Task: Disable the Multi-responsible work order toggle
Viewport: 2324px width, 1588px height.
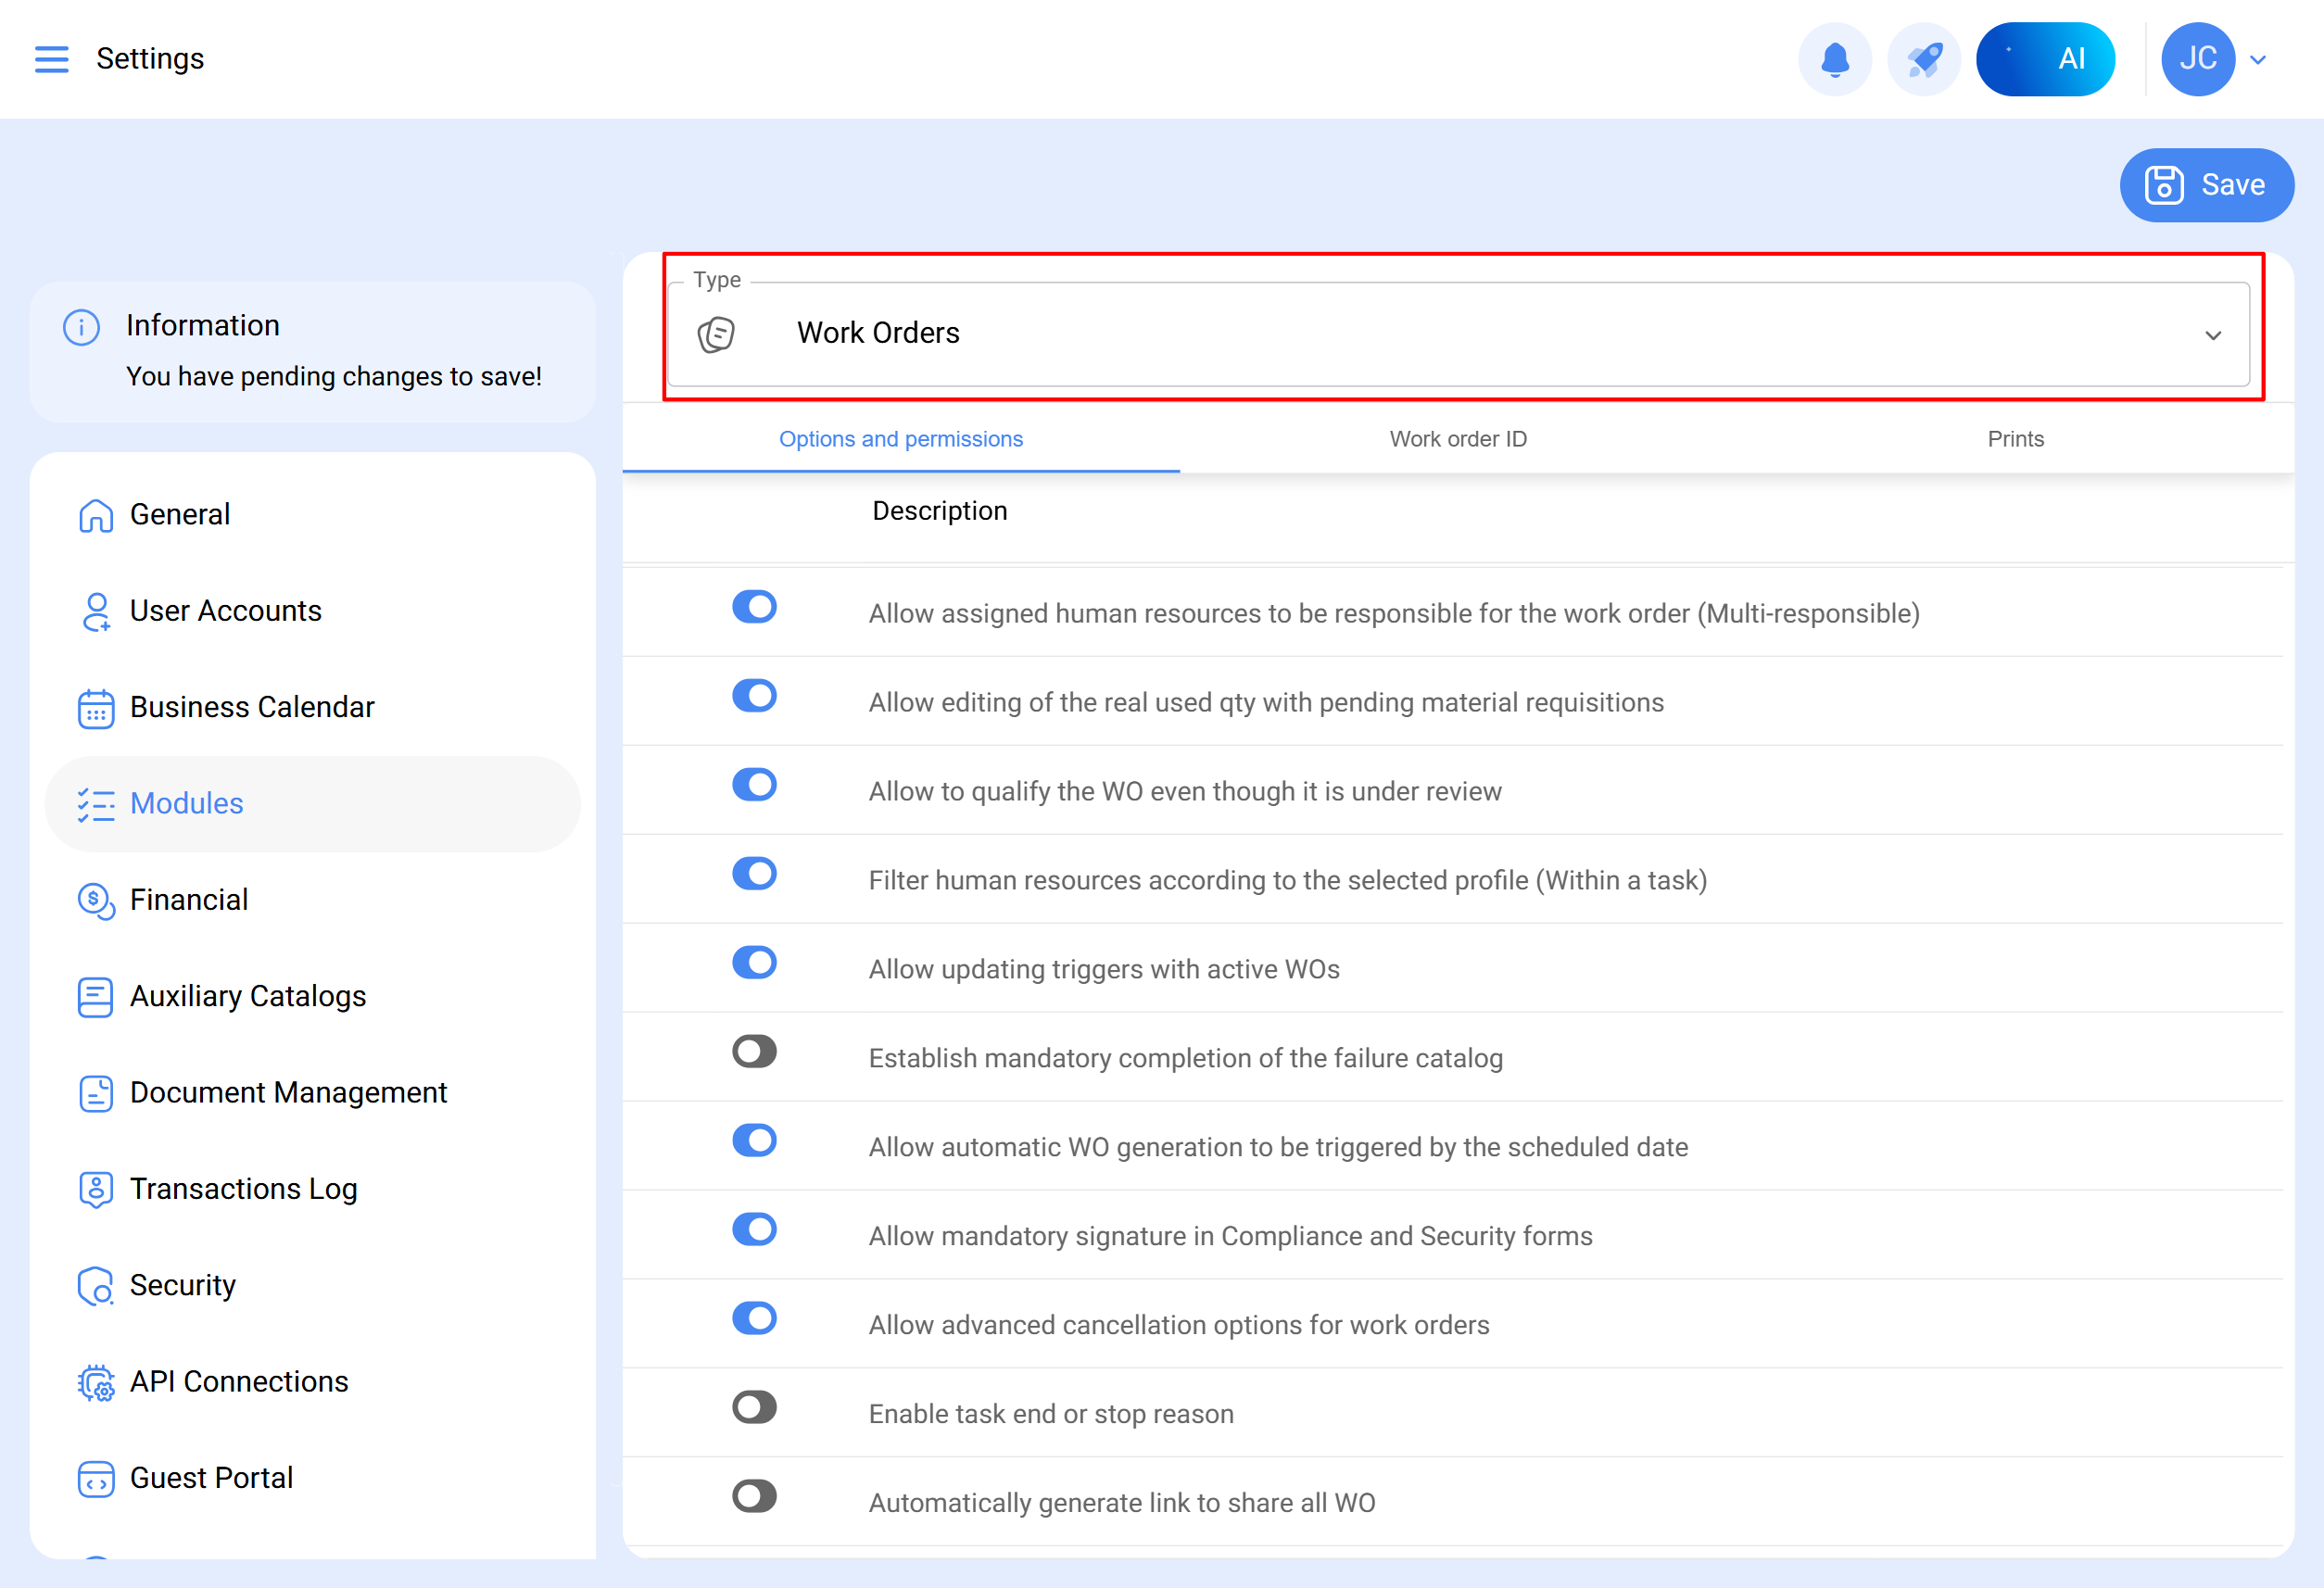Action: pyautogui.click(x=754, y=606)
